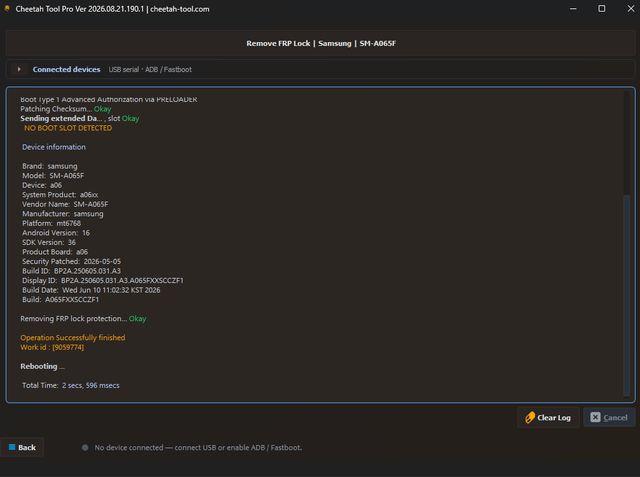640x477 pixels.
Task: Click the 'Patching Checksum... Okay' line
Action: [x=66, y=109]
